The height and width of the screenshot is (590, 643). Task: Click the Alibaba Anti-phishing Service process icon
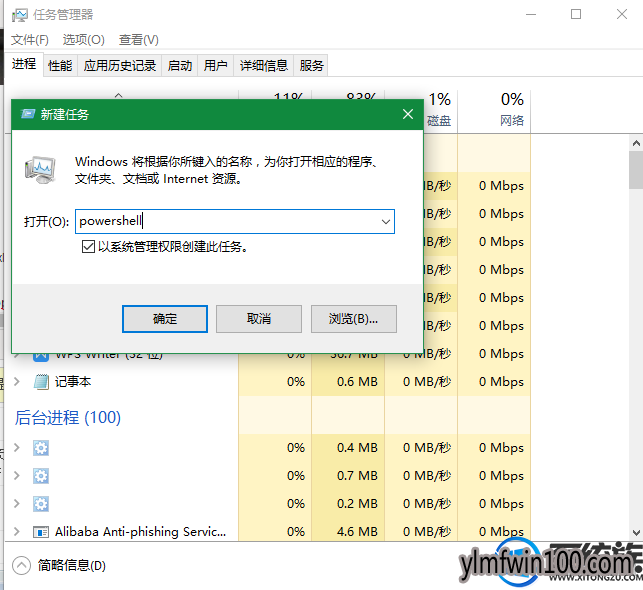41,532
